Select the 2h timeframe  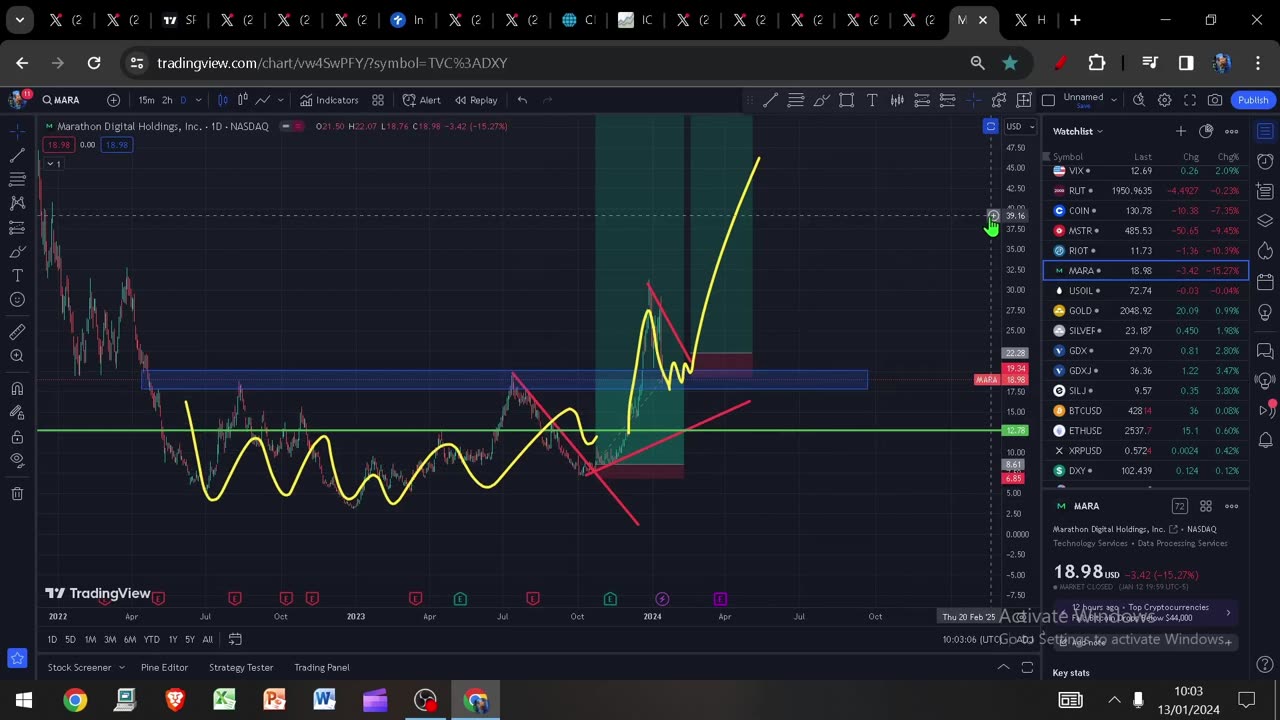167,100
